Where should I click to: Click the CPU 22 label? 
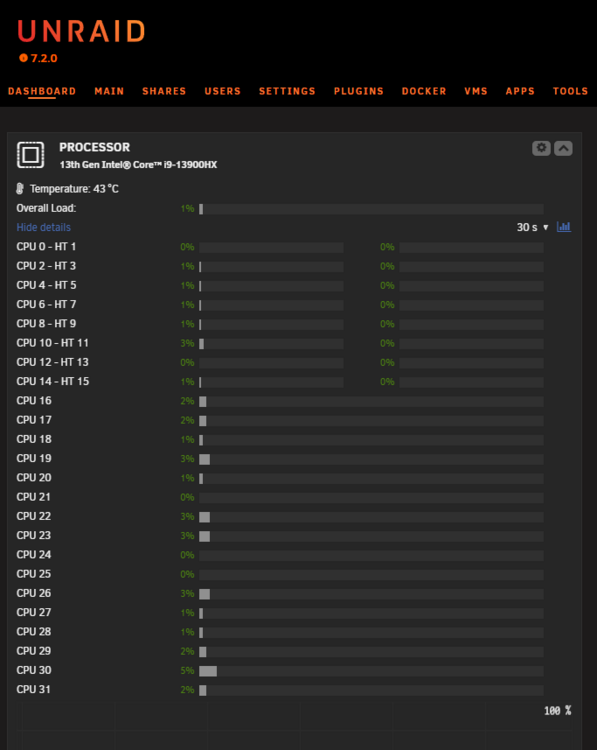click(x=33, y=516)
